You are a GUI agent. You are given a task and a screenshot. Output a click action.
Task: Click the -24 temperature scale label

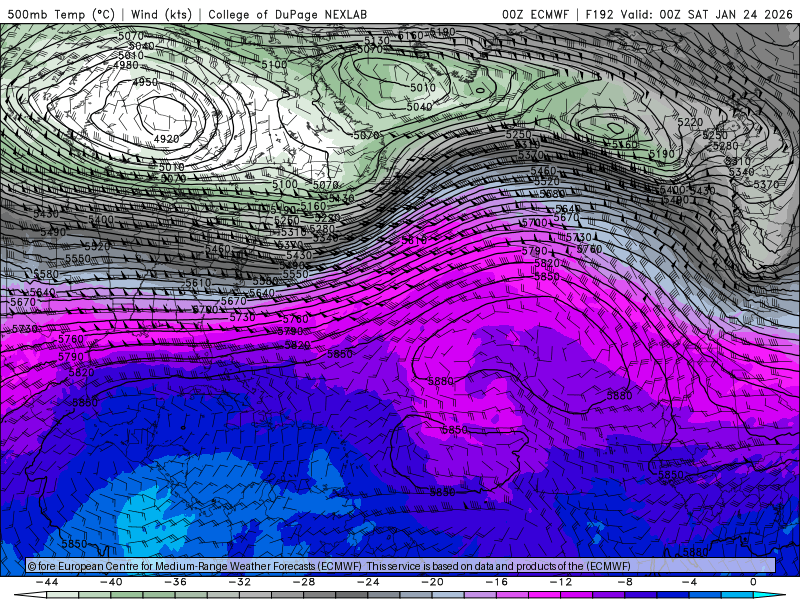368,582
